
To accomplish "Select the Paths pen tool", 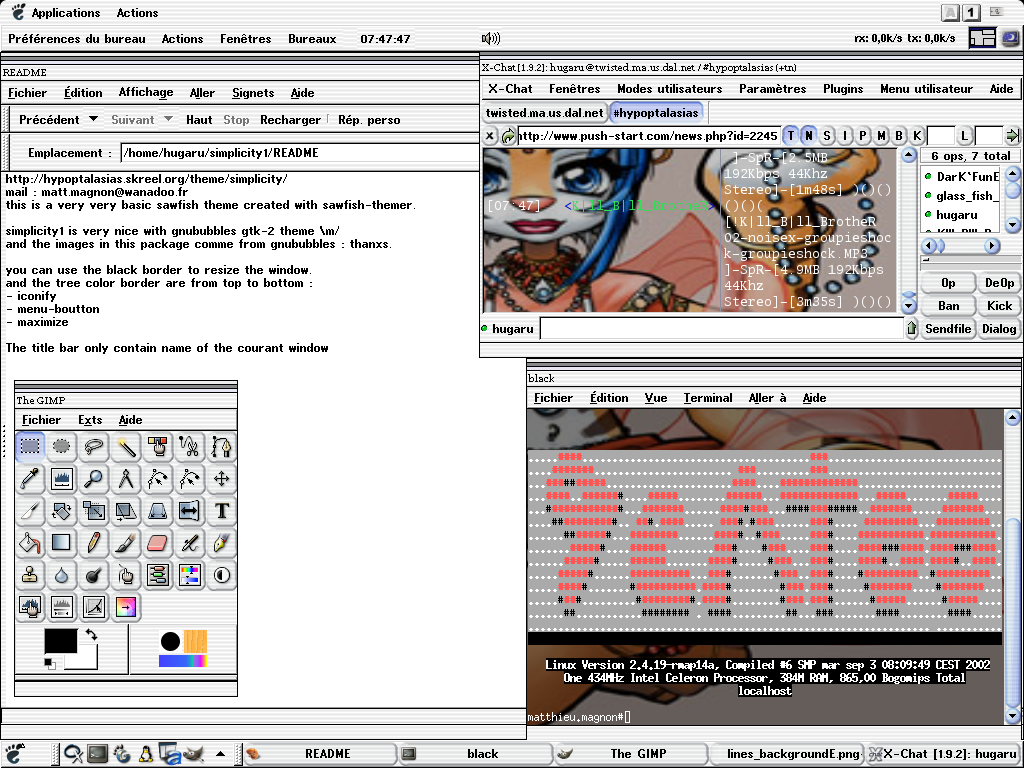I will (221, 447).
